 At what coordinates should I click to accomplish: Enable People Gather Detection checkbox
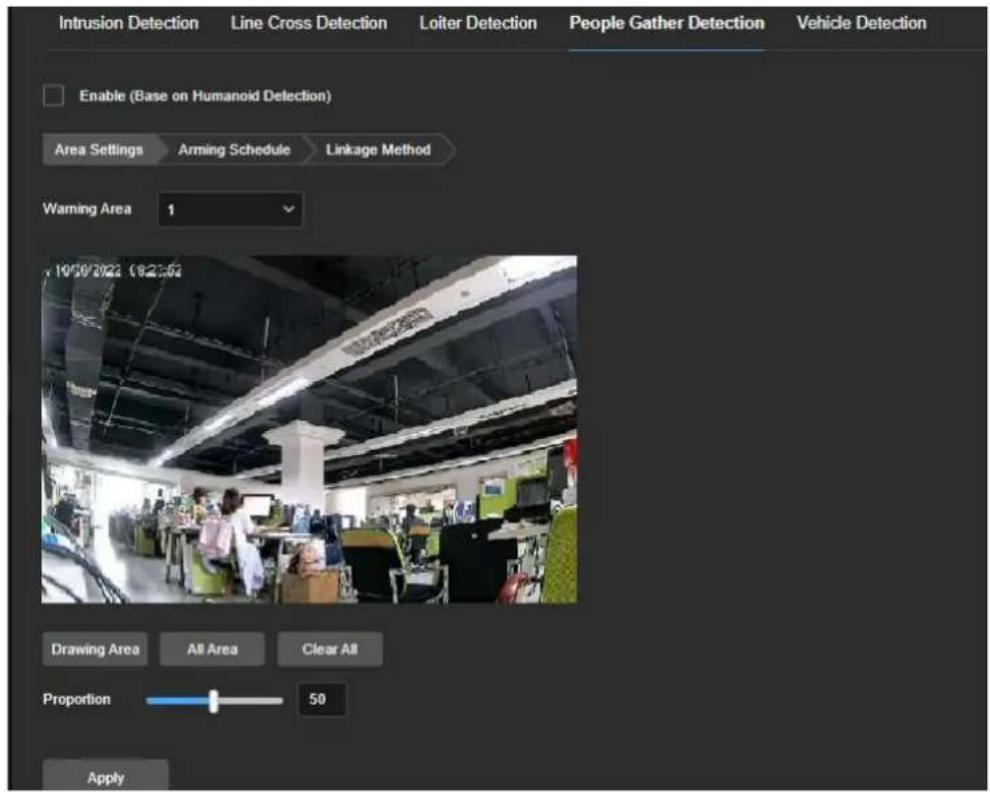point(54,96)
